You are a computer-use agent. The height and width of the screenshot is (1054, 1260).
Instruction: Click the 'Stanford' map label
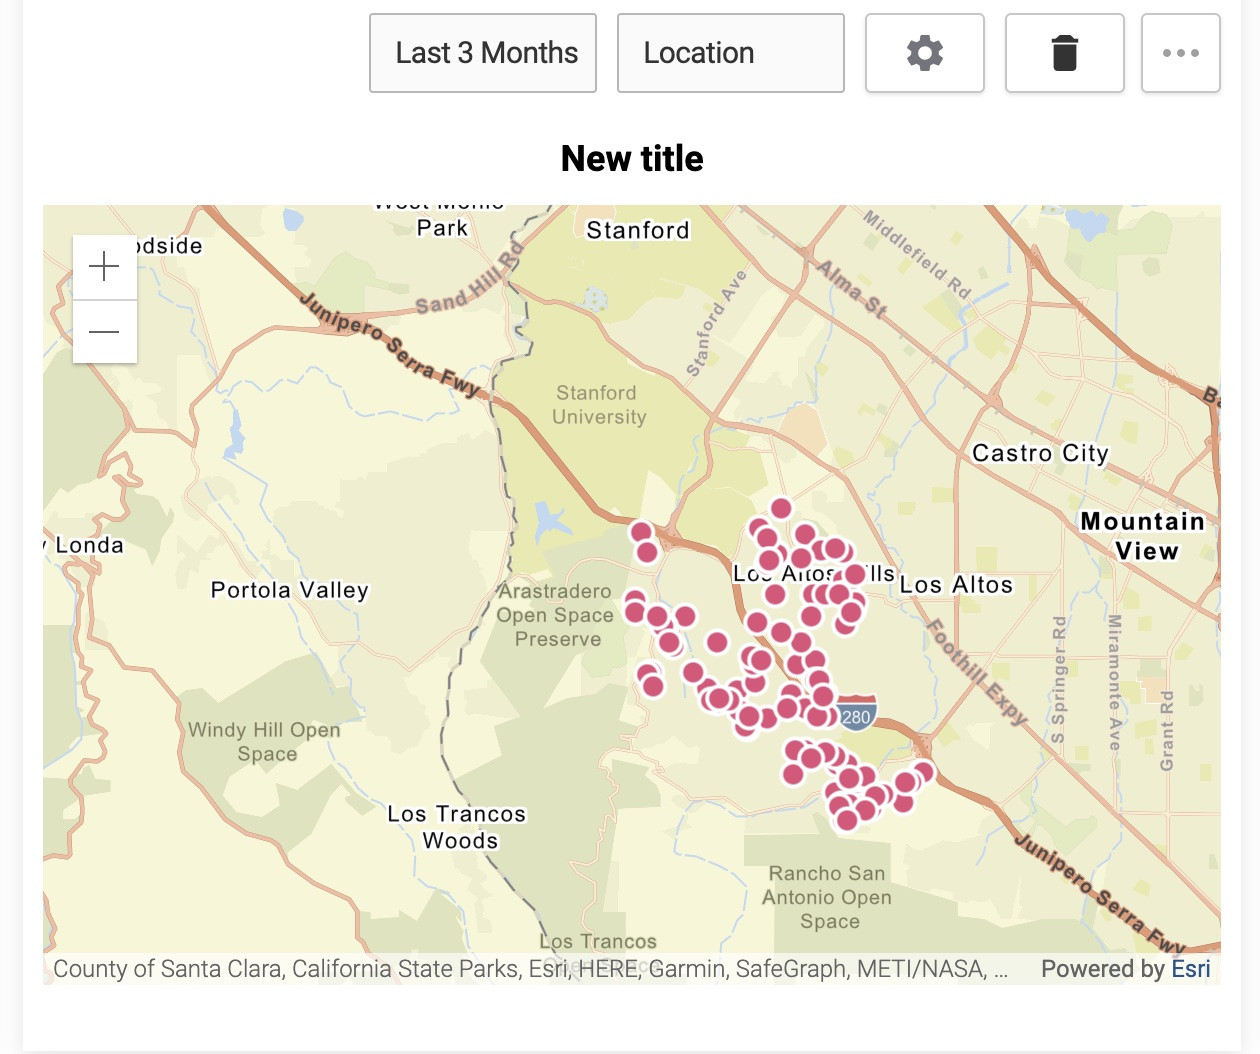pyautogui.click(x=638, y=230)
